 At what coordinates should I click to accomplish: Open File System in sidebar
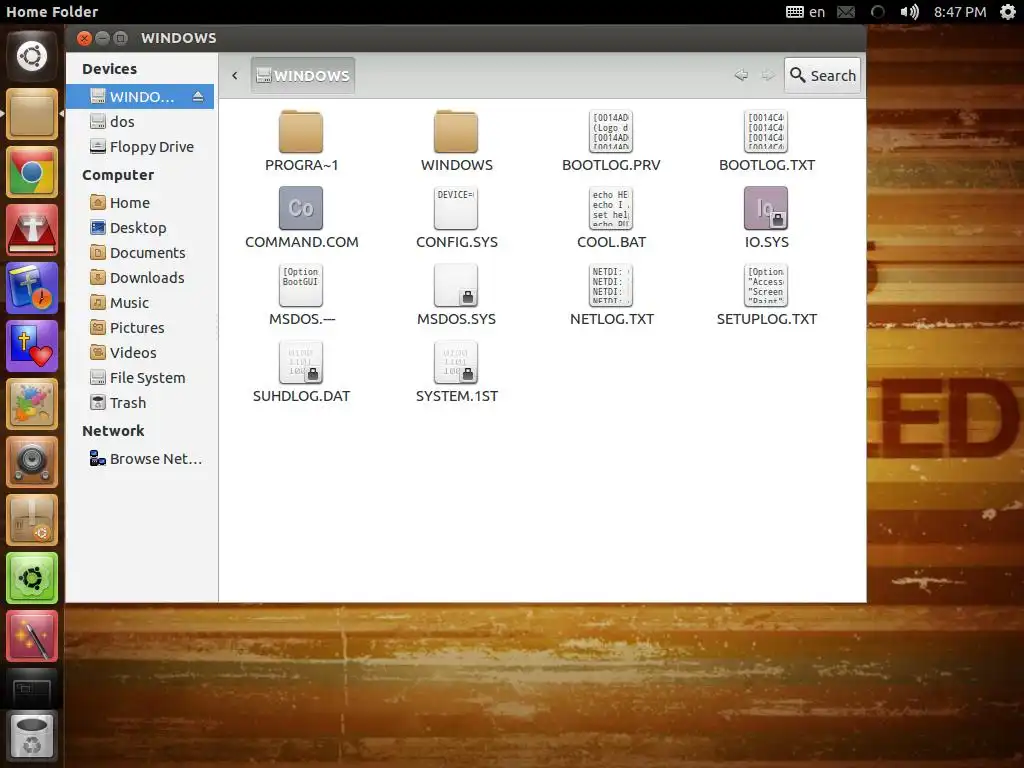coord(140,377)
